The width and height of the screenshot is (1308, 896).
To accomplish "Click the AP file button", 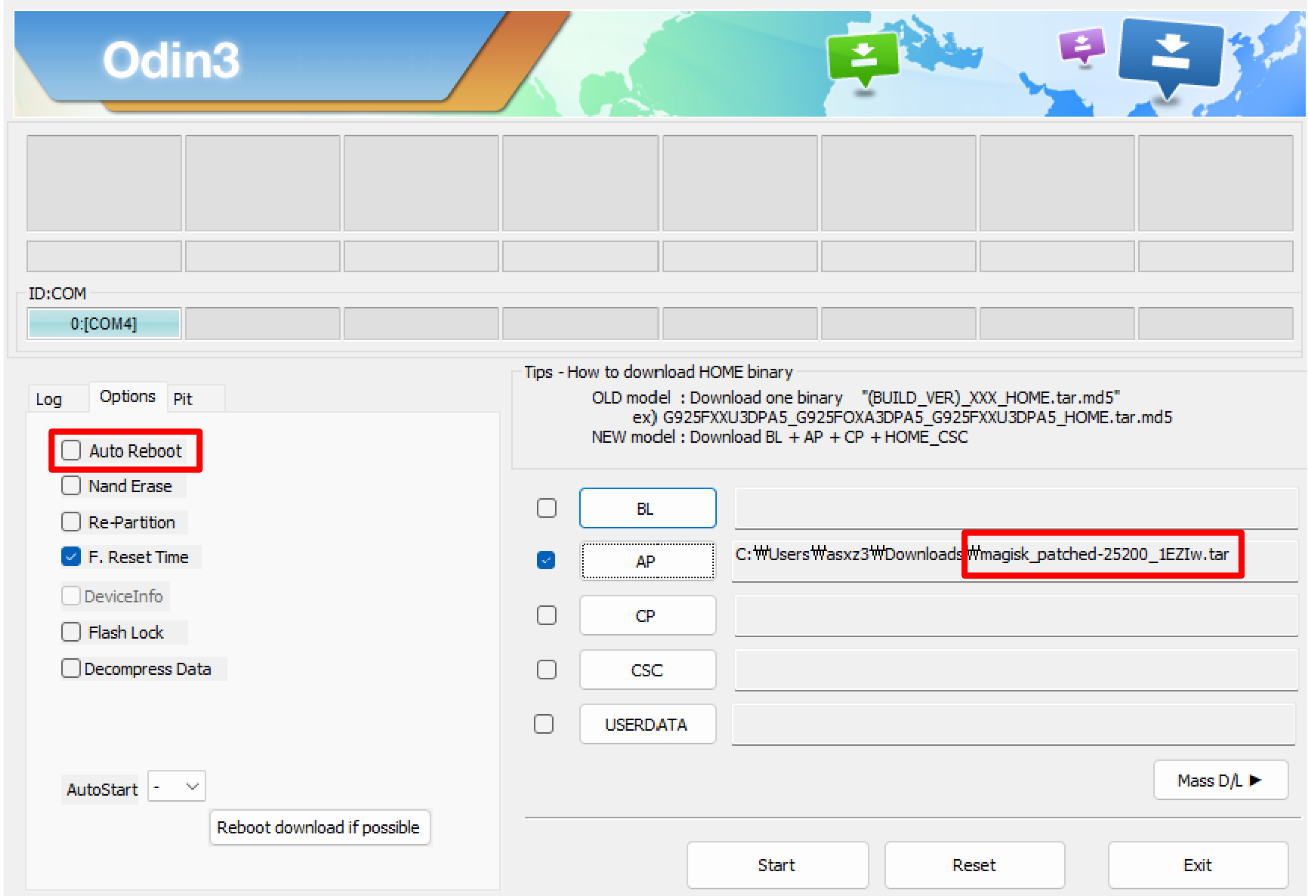I will [647, 561].
